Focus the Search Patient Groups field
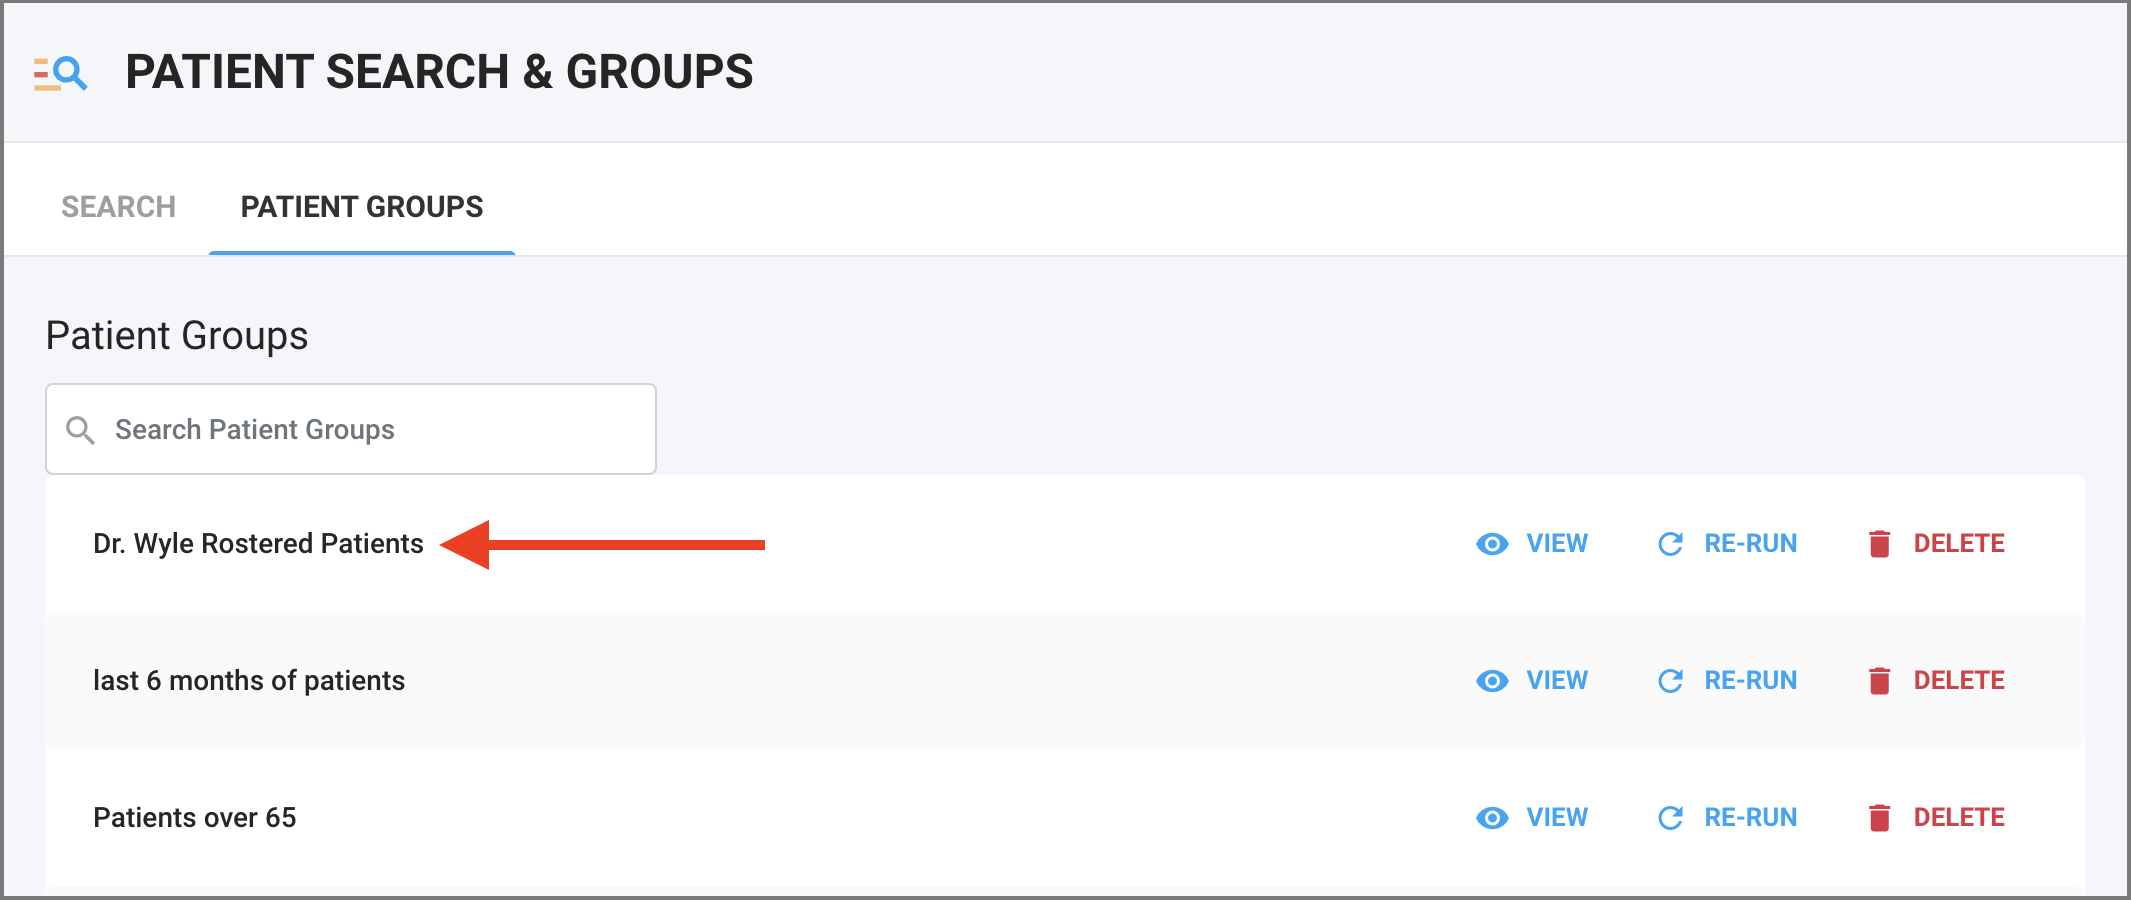This screenshot has height=900, width=2131. (351, 429)
